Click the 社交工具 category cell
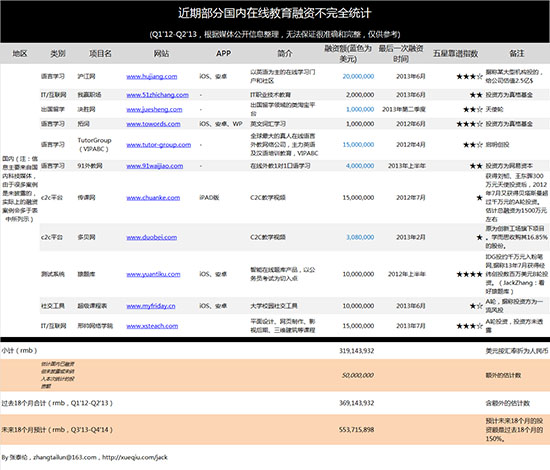This screenshot has height=470, width=550. (x=53, y=306)
